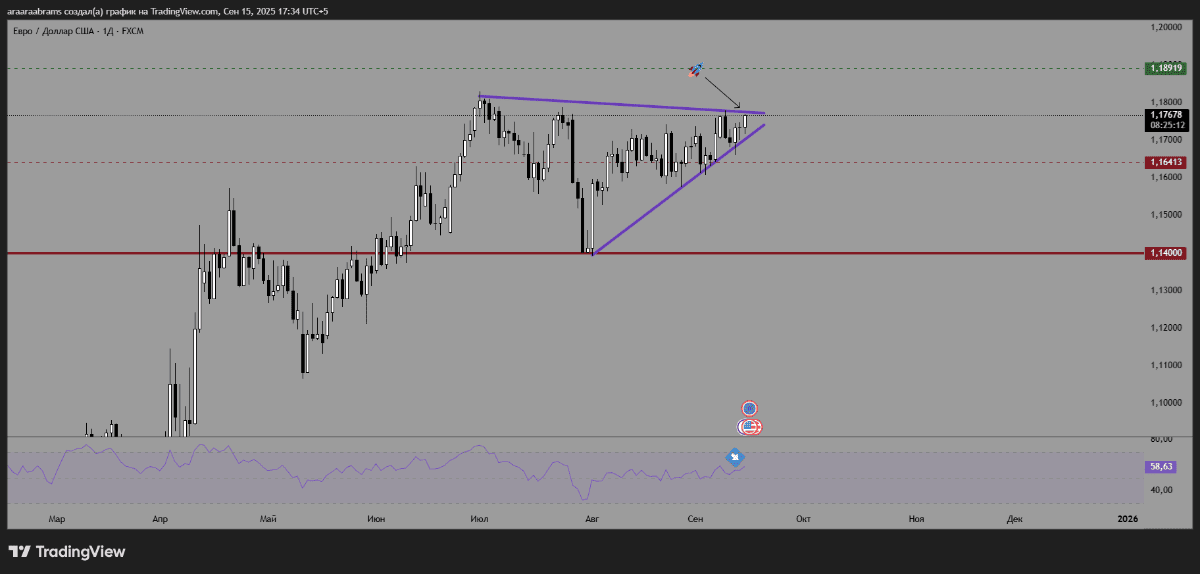
Task: Click the blue arrow marker on RSI
Action: click(x=735, y=458)
